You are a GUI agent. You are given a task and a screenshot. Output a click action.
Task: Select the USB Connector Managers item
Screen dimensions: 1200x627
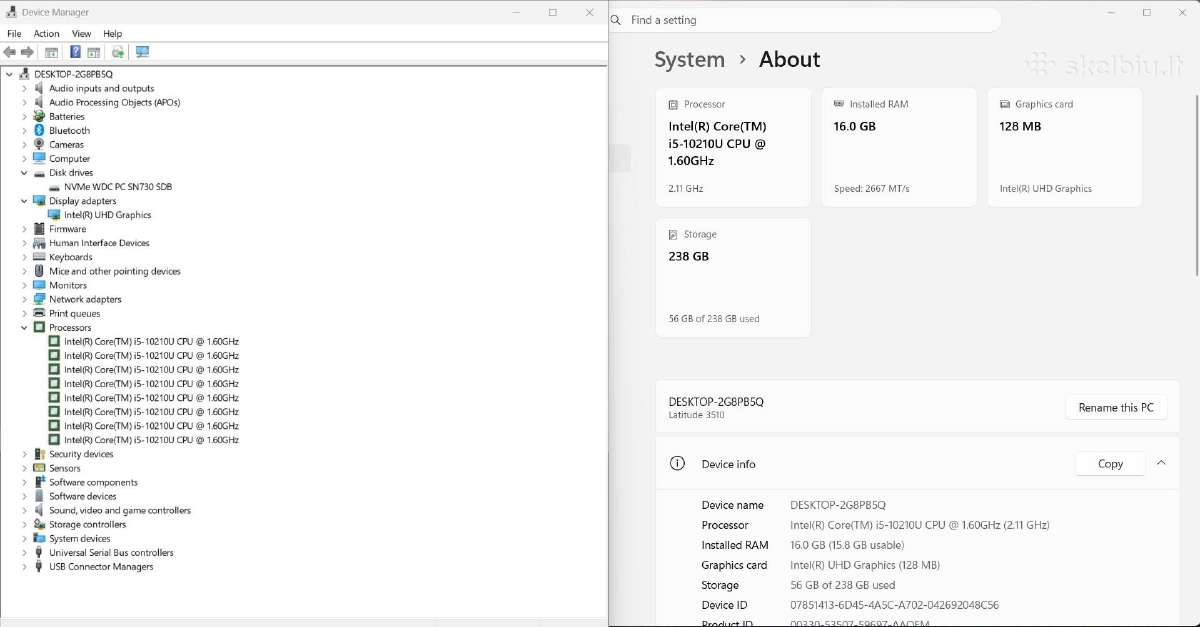(101, 567)
